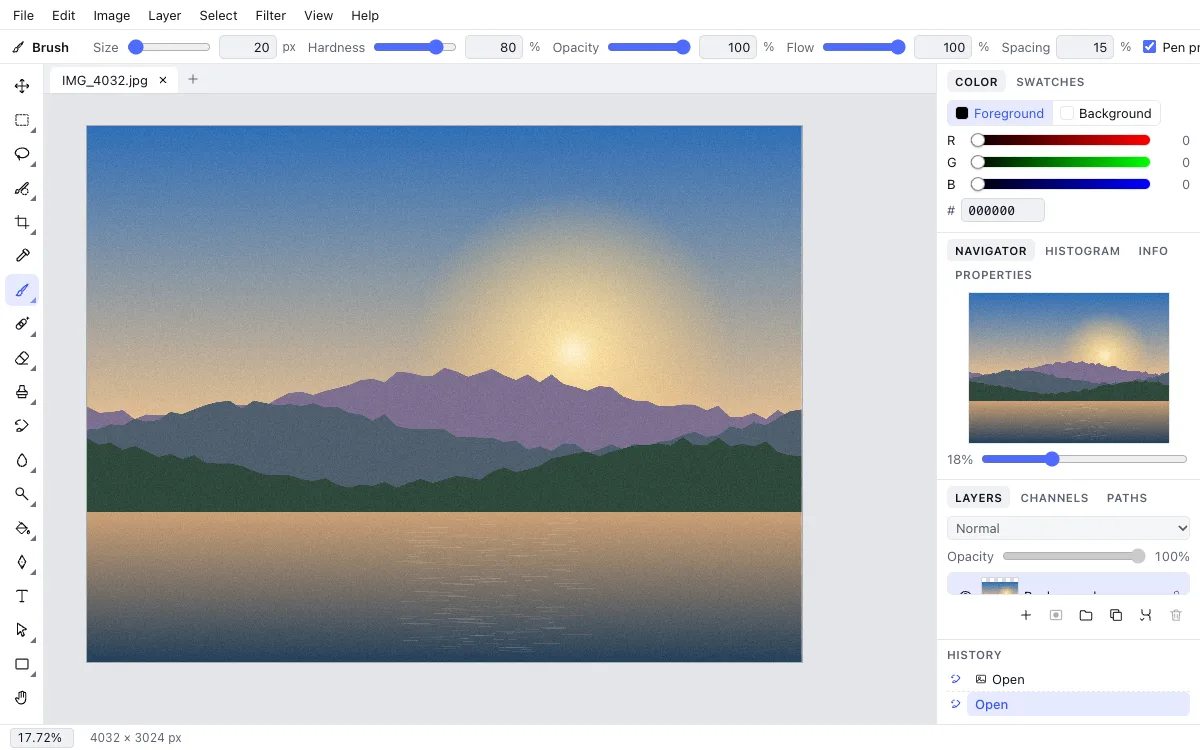Select the Rectangular Marquee tool
Screen dimensions: 1200x750
point(22,120)
